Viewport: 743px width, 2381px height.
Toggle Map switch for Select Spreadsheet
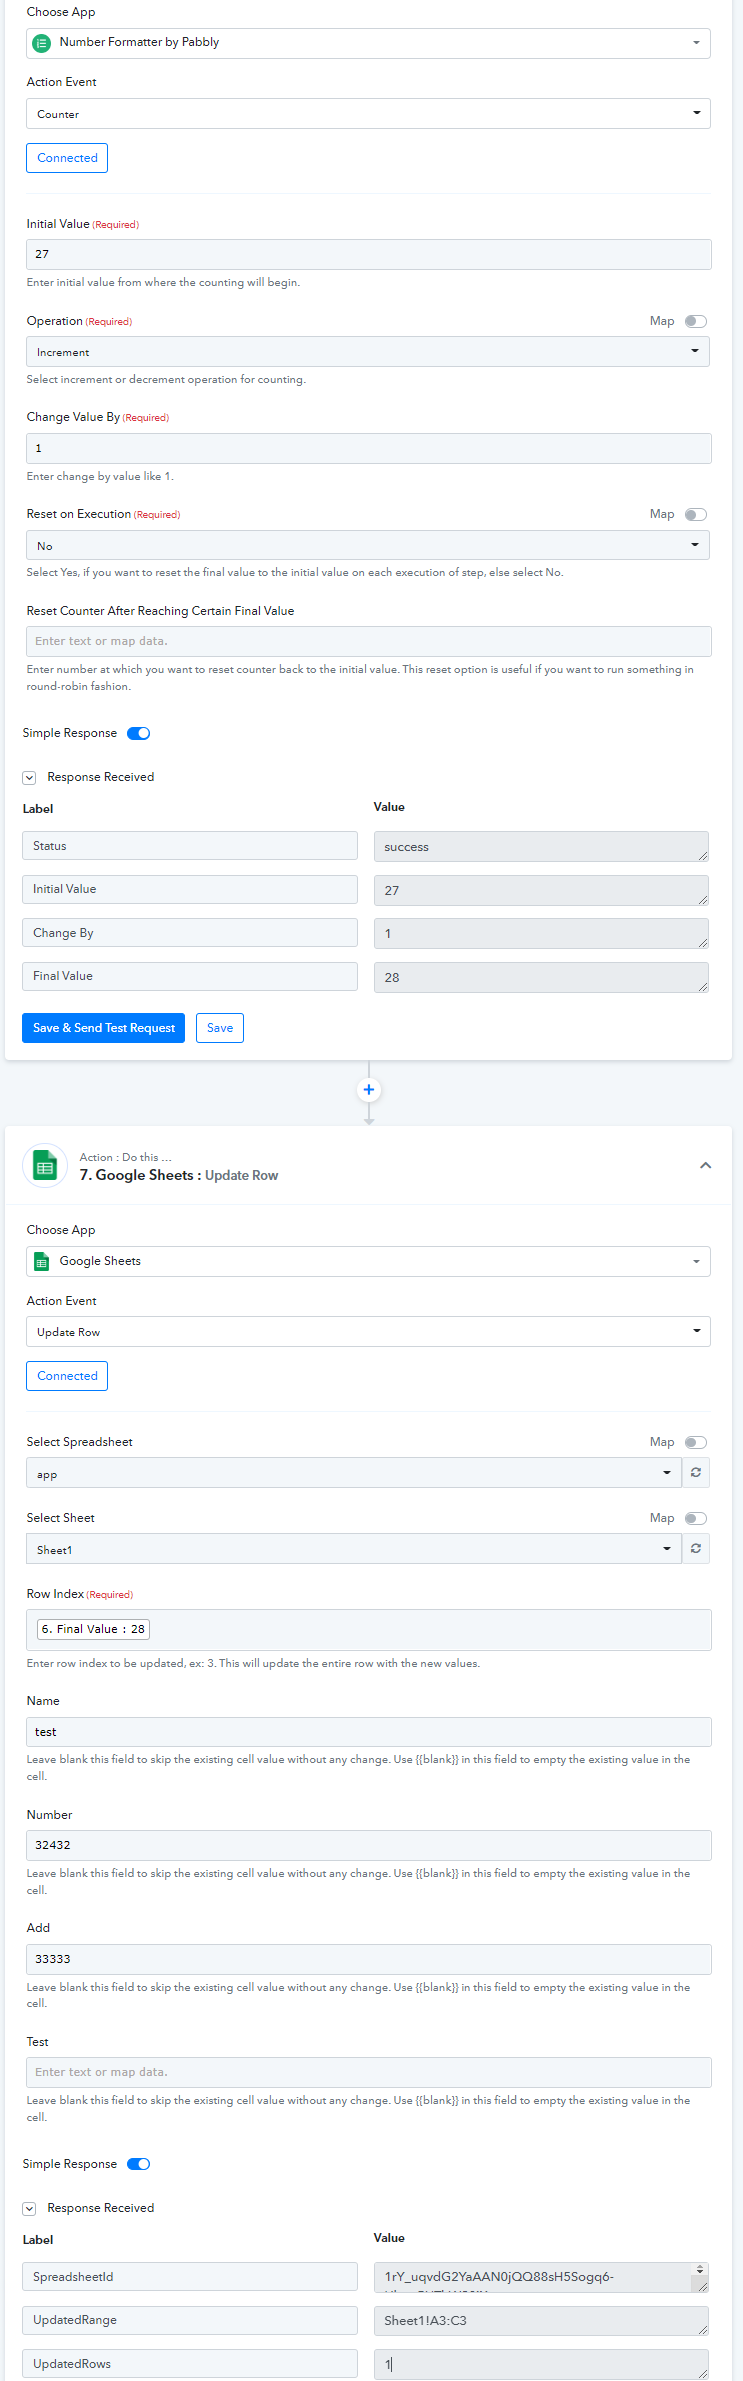(x=696, y=1442)
